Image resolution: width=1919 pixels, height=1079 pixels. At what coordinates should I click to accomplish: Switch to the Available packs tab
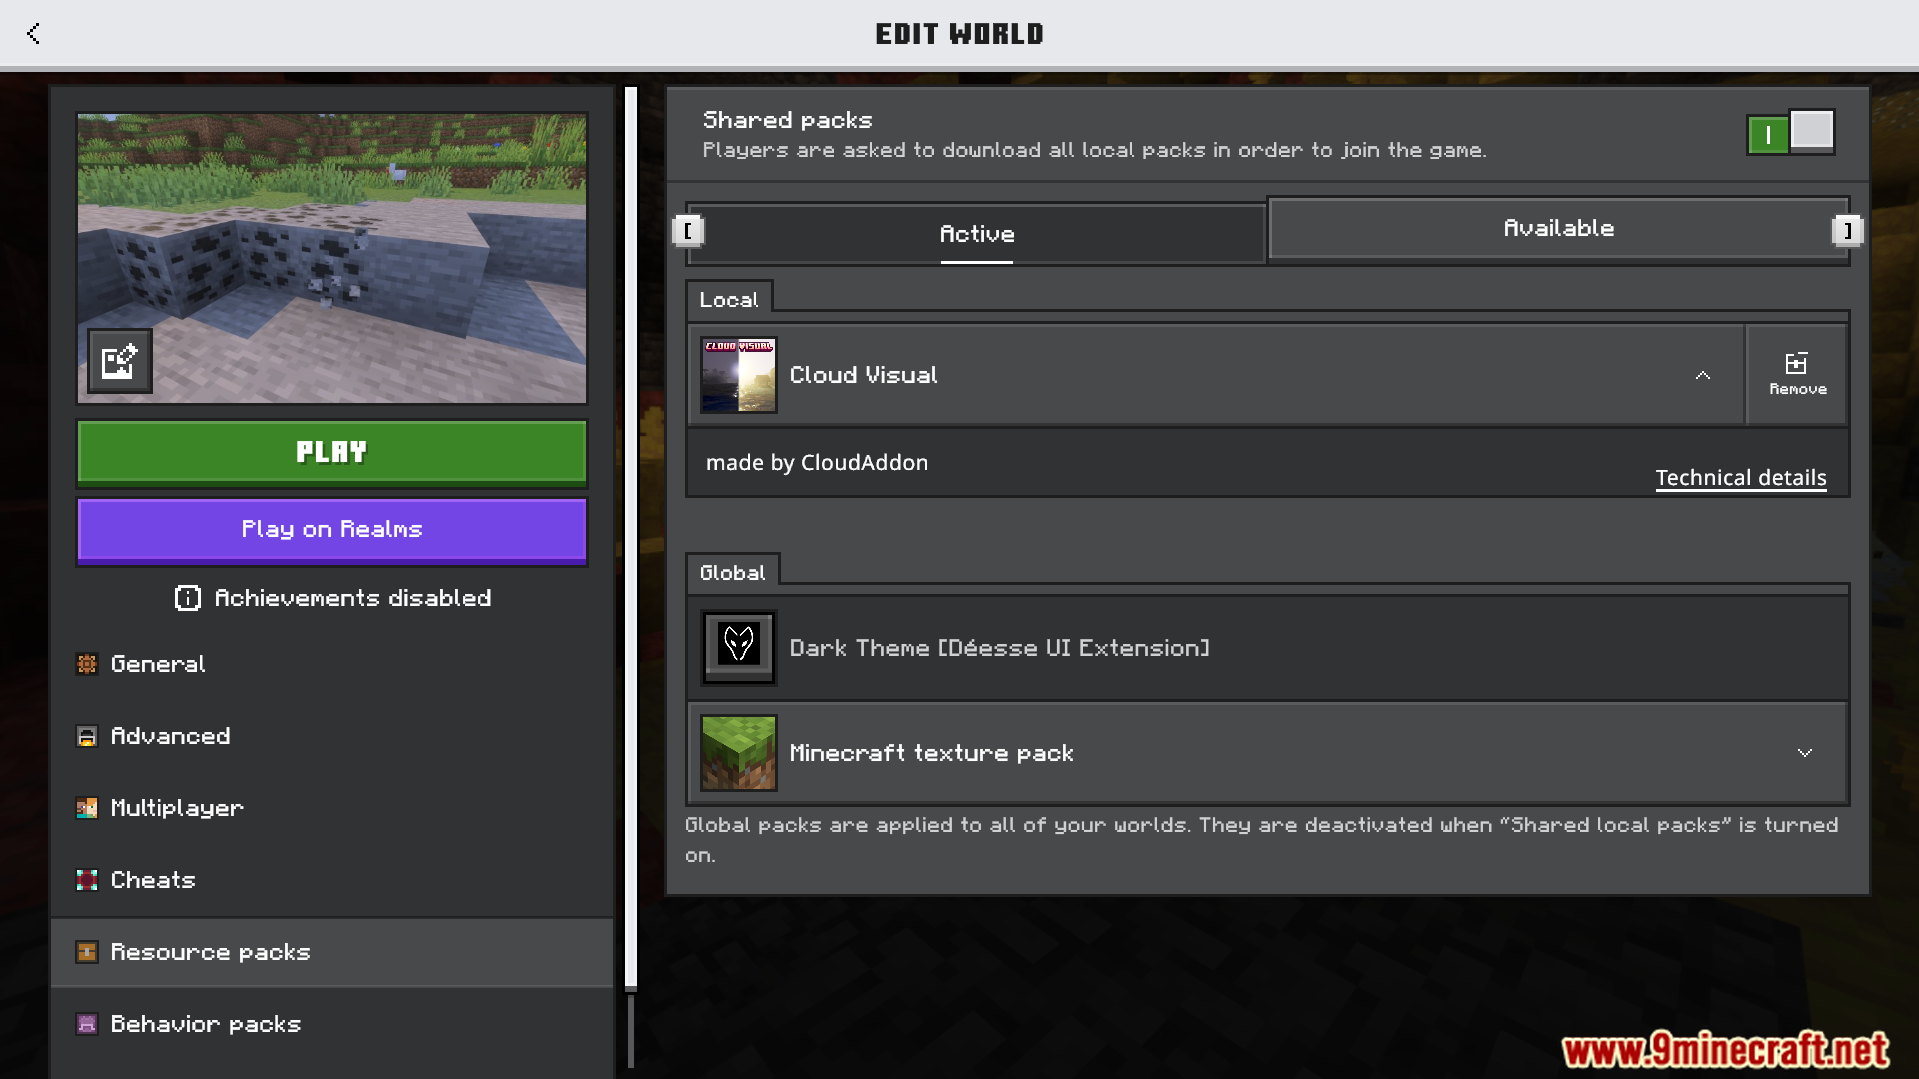(x=1558, y=228)
